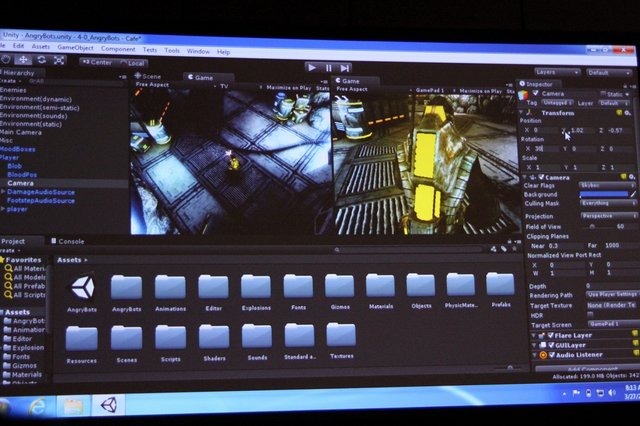Disable the Audio Listener checkbox
Image resolution: width=640 pixels, height=426 pixels.
point(552,355)
